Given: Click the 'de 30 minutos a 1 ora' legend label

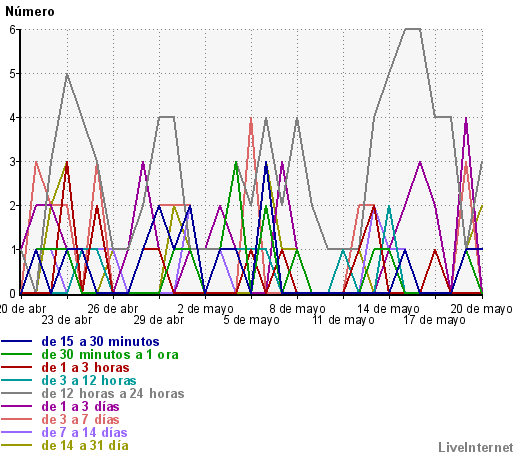Looking at the screenshot, I should point(110,355).
